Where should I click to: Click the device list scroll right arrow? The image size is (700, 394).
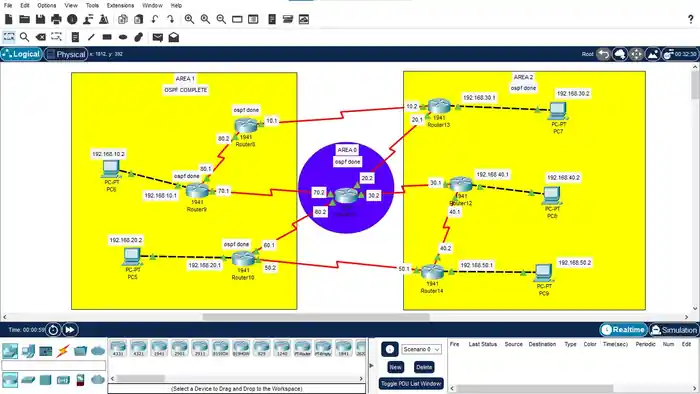[361, 378]
